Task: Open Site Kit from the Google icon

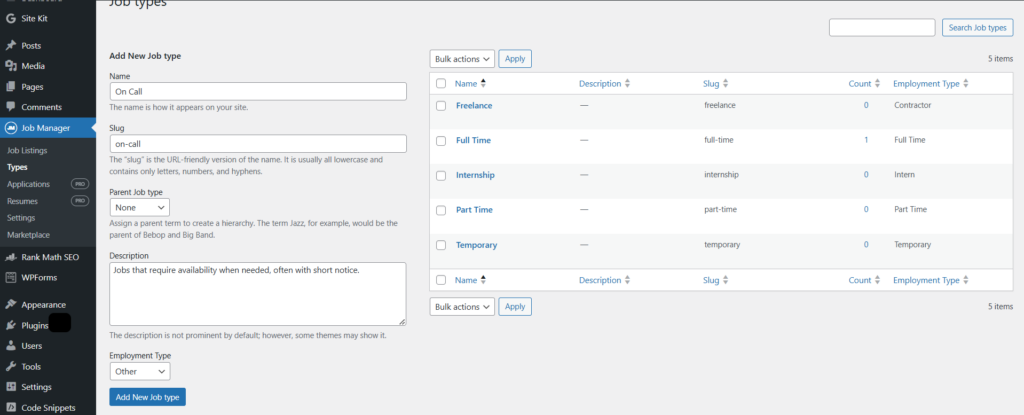Action: [x=10, y=18]
